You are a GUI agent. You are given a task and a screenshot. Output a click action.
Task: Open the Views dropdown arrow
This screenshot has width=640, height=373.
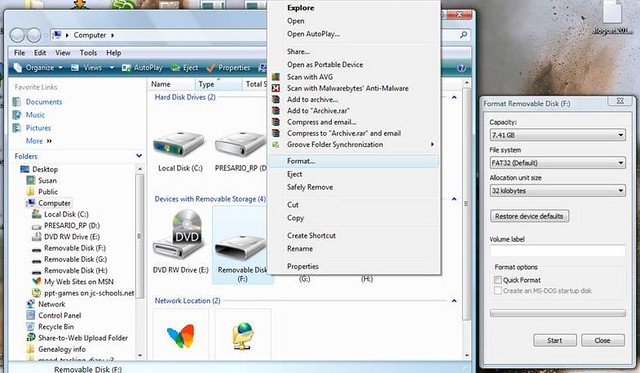coord(111,68)
